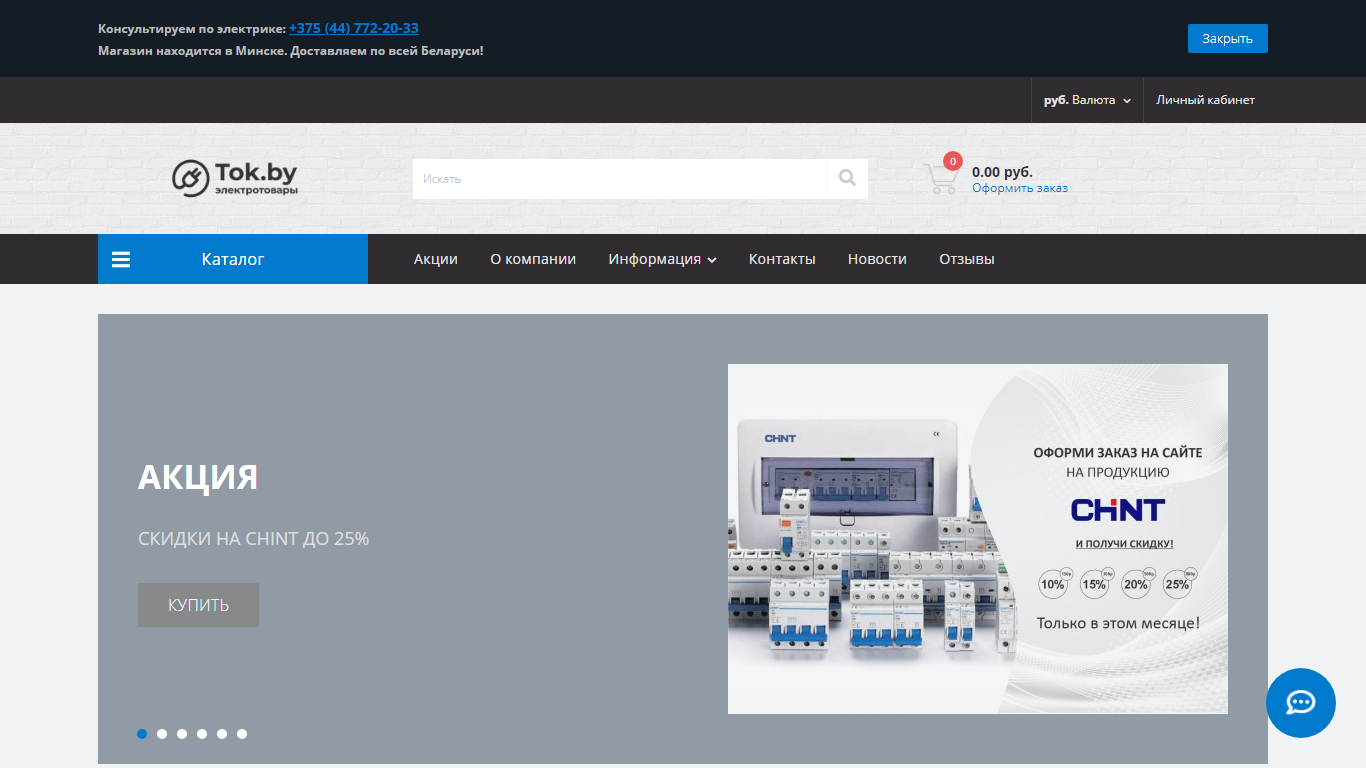
Task: Select the third slider dot
Action: [x=182, y=734]
